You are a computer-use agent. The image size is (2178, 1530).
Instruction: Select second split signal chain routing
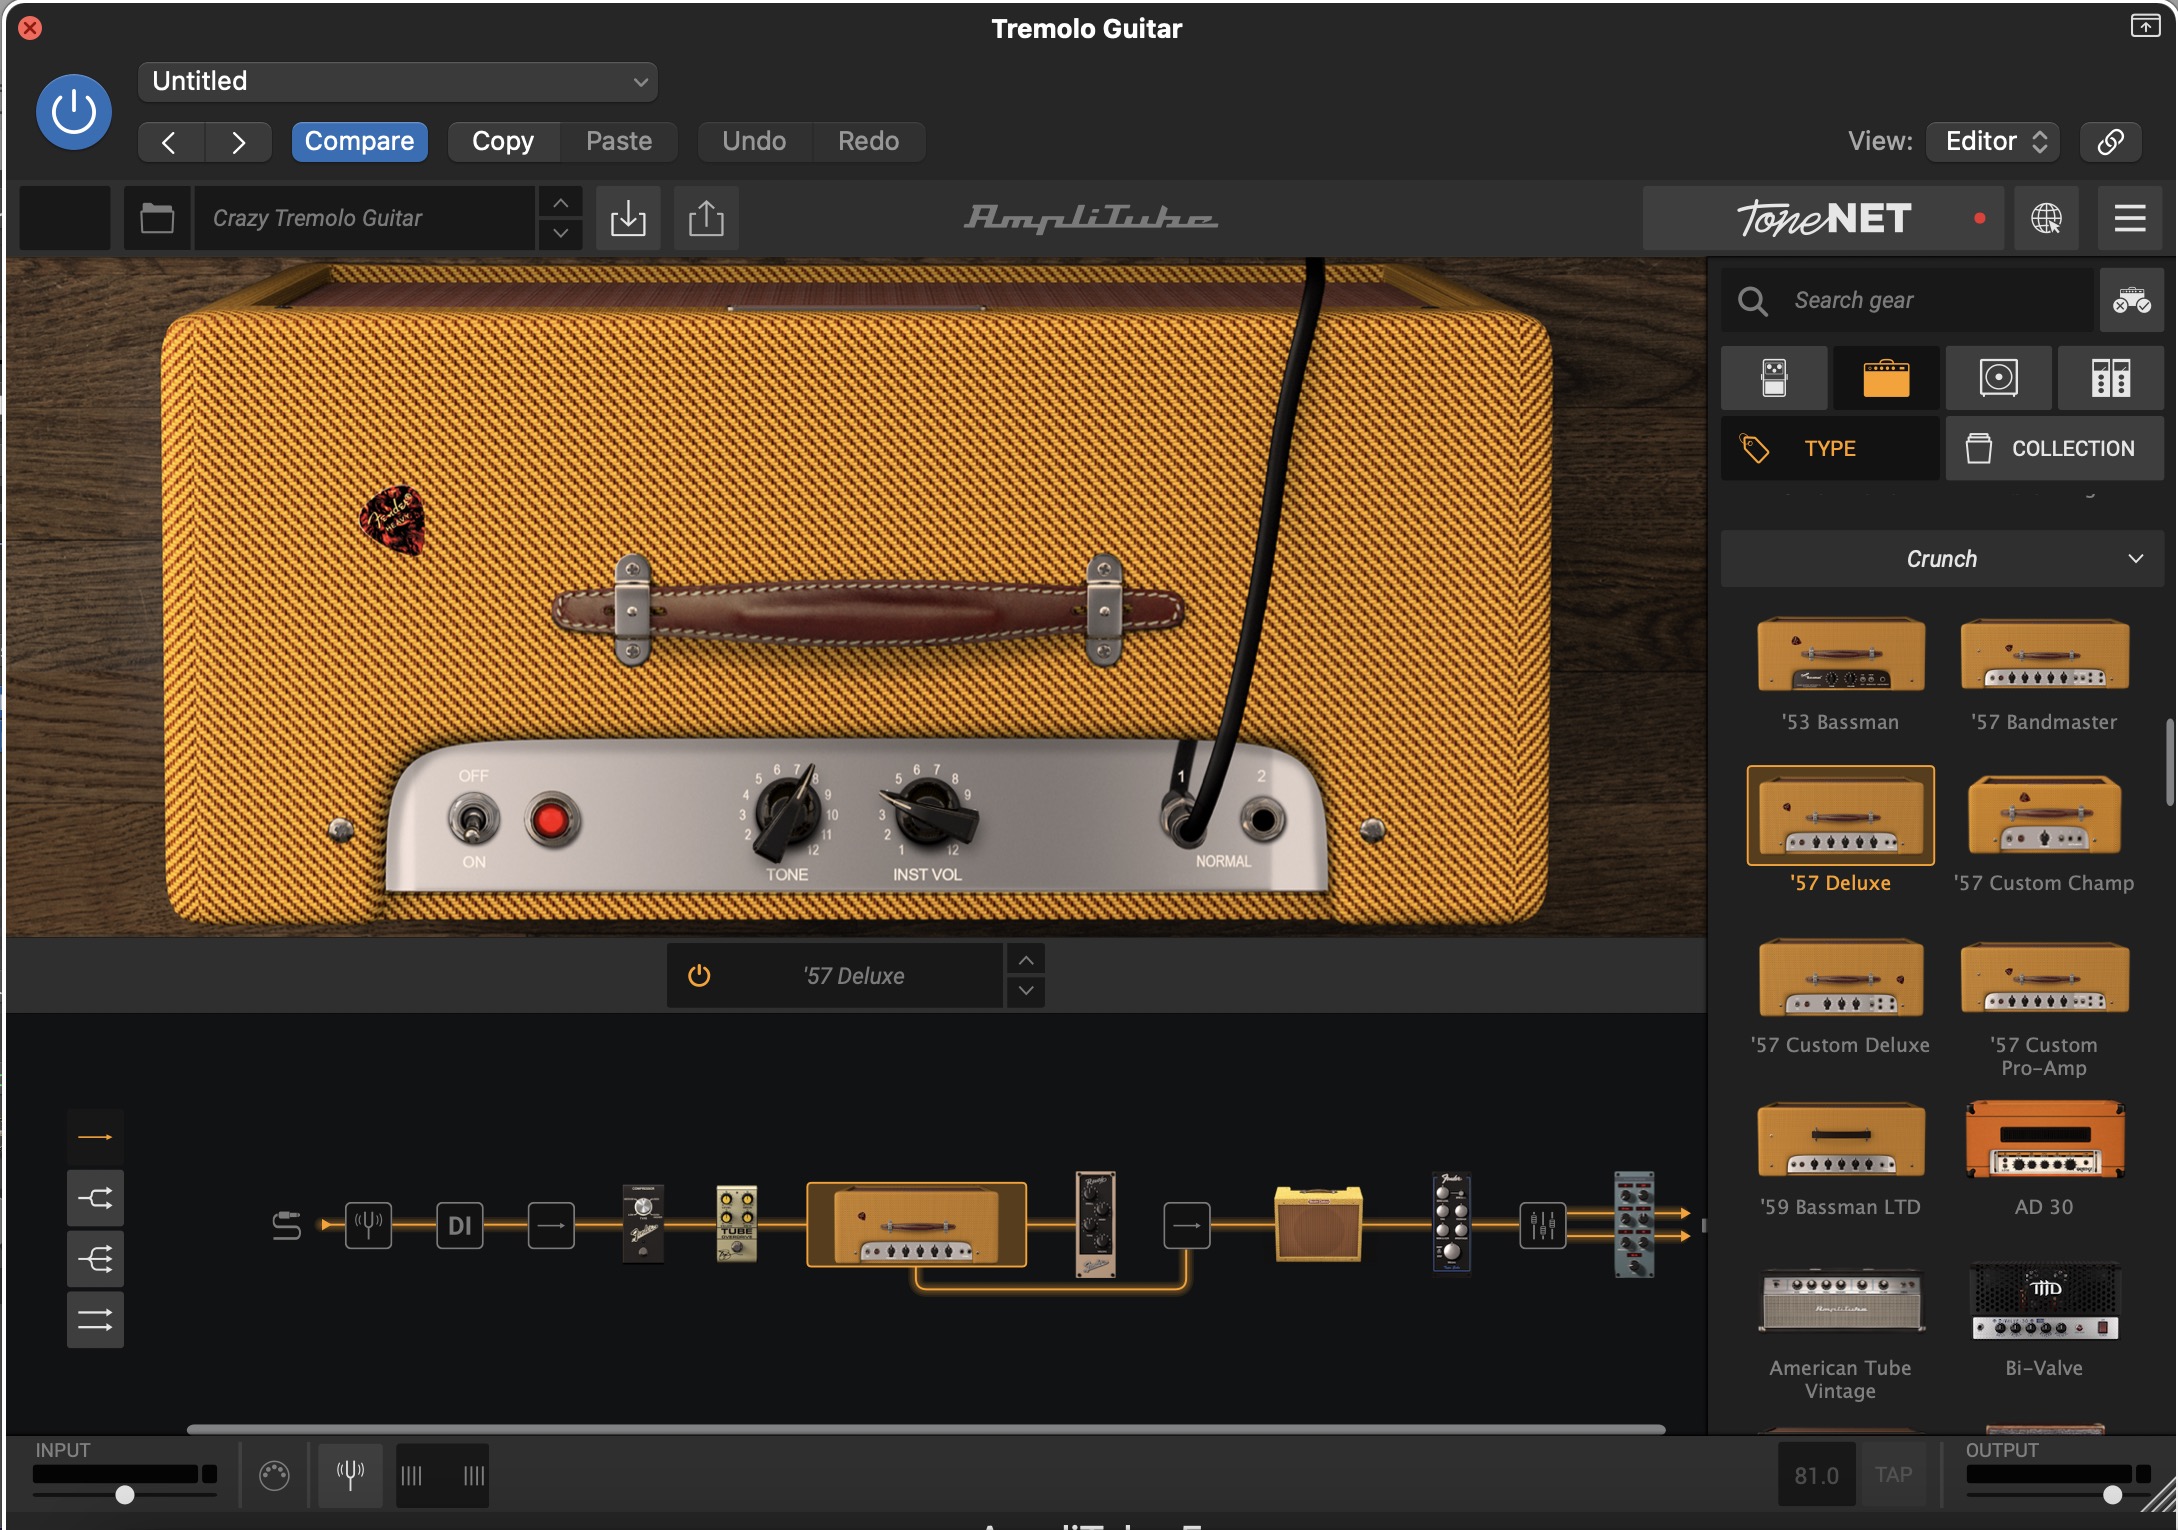[95, 1198]
